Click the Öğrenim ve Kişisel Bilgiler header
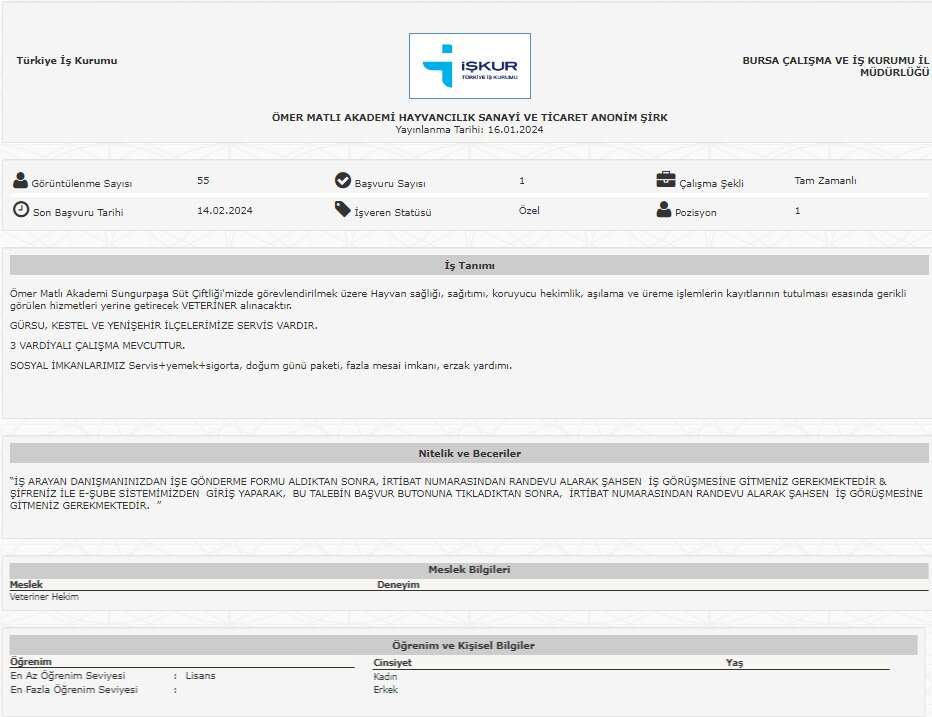932x717 pixels. (463, 646)
